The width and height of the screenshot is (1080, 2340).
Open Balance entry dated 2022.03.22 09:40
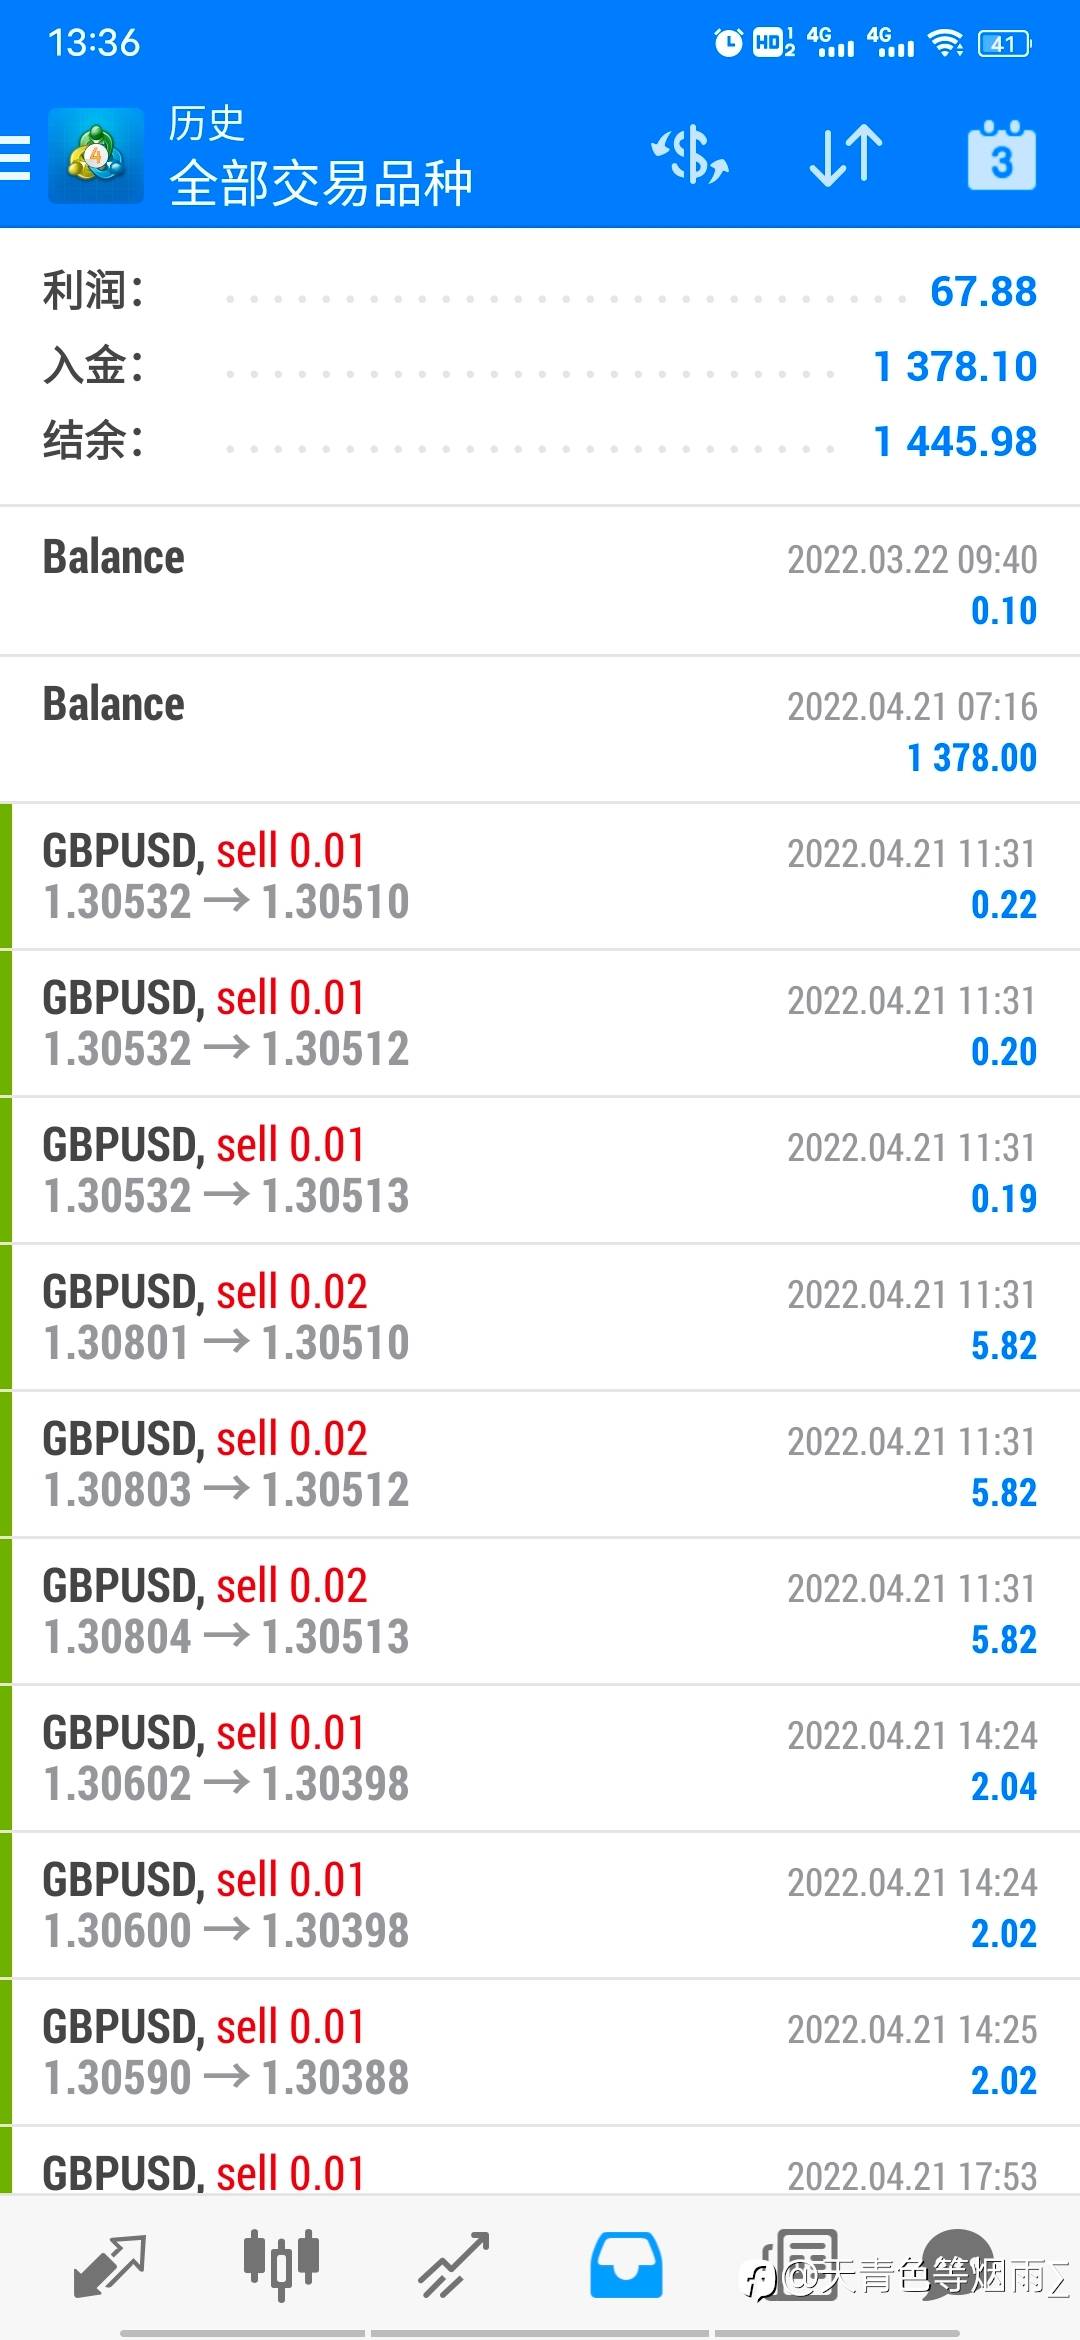click(540, 583)
